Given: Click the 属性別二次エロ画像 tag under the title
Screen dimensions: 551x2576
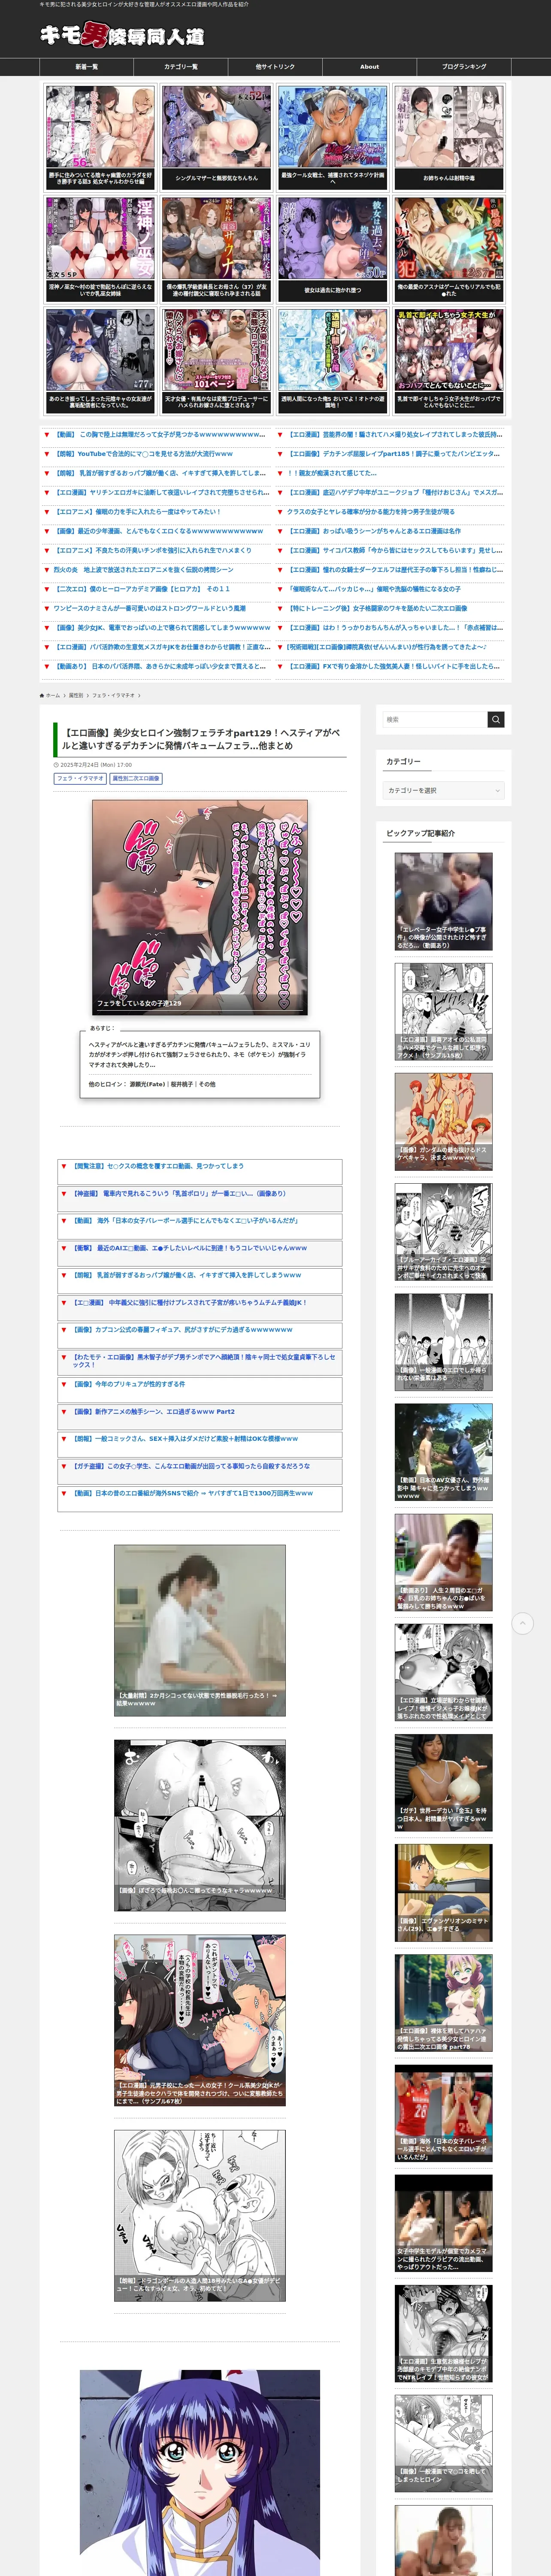Looking at the screenshot, I should coord(135,778).
